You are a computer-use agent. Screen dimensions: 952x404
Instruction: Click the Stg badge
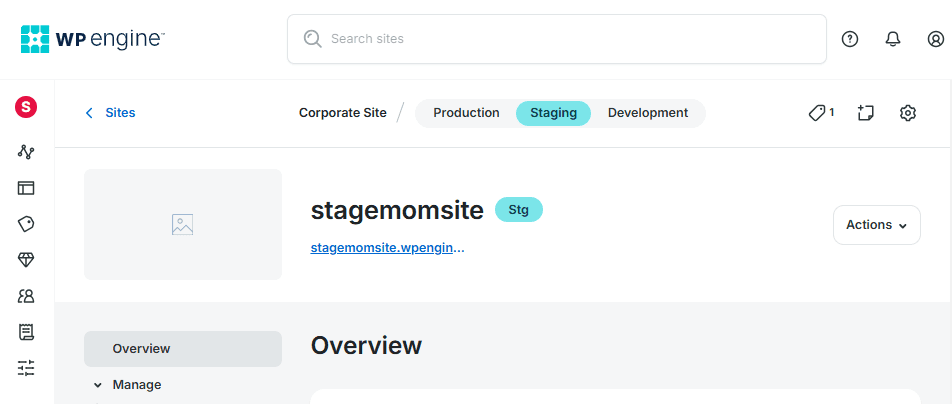(x=518, y=210)
